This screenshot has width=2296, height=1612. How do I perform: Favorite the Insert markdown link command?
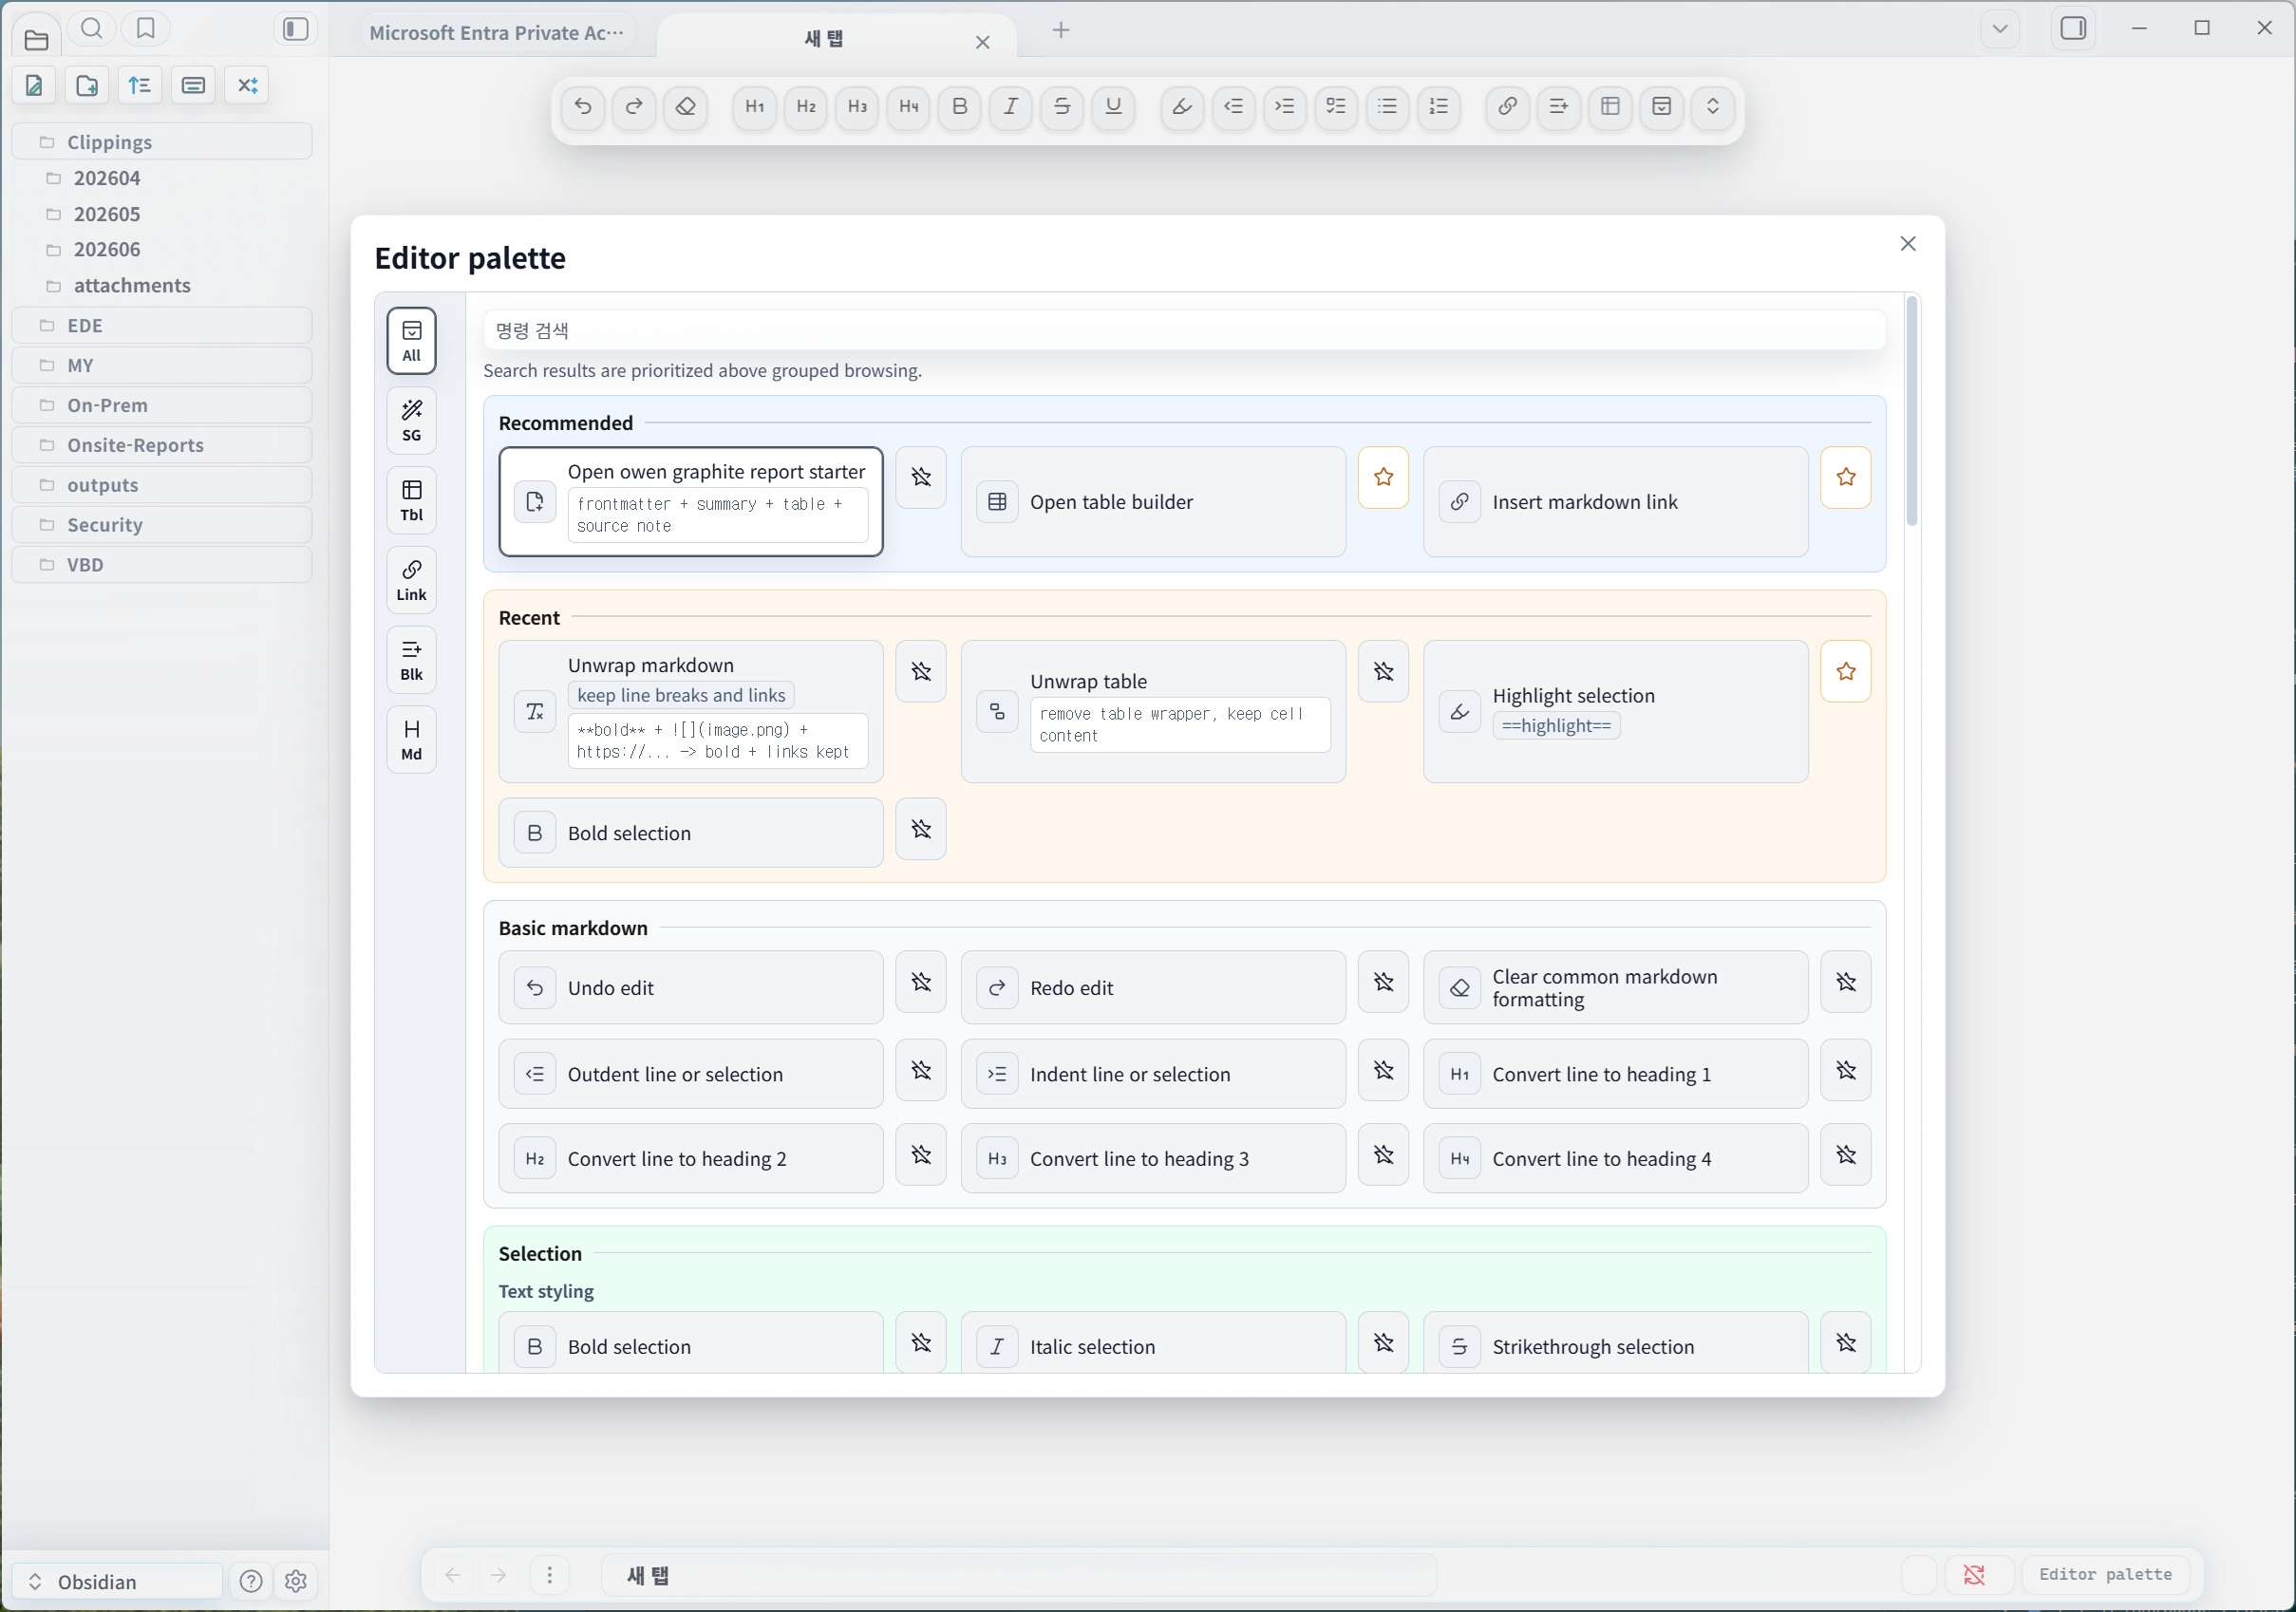(1846, 477)
